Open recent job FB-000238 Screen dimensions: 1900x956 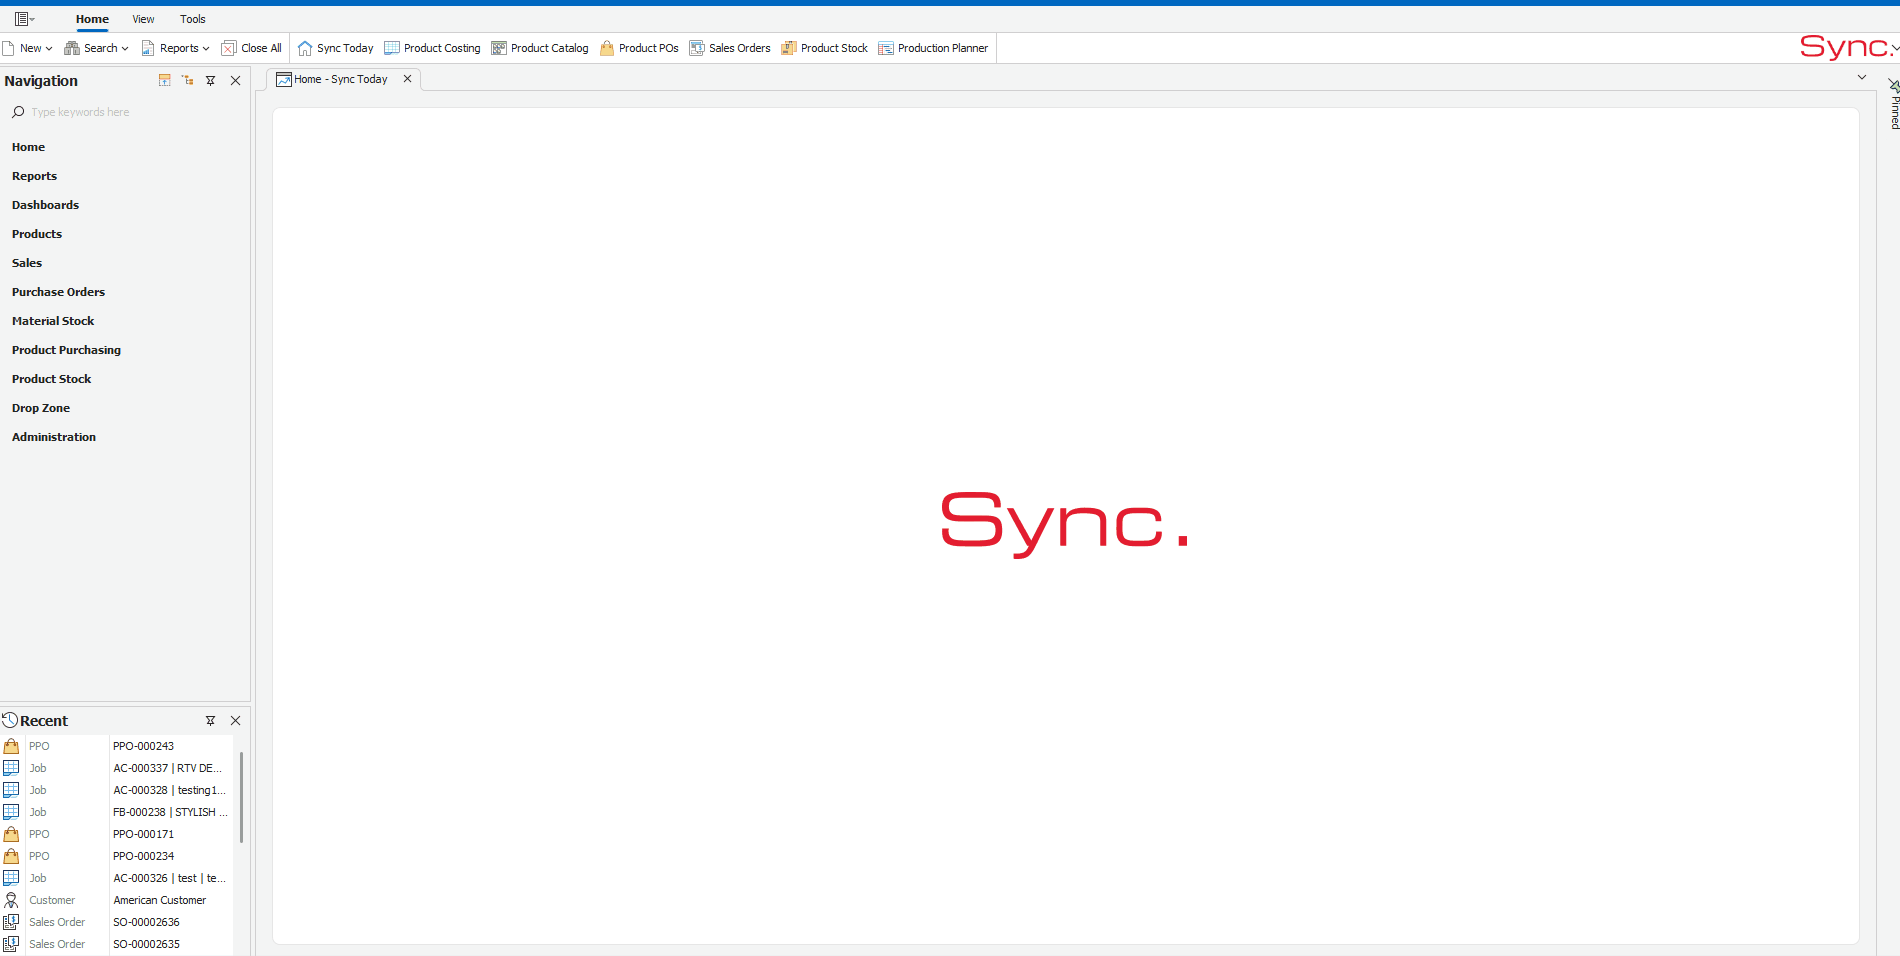[170, 812]
